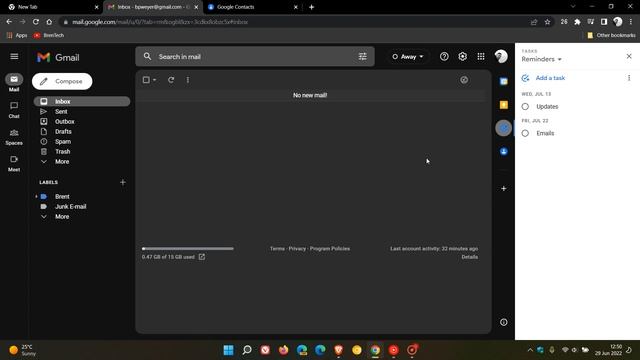
Task: Open the Windows Start menu
Action: 229,350
